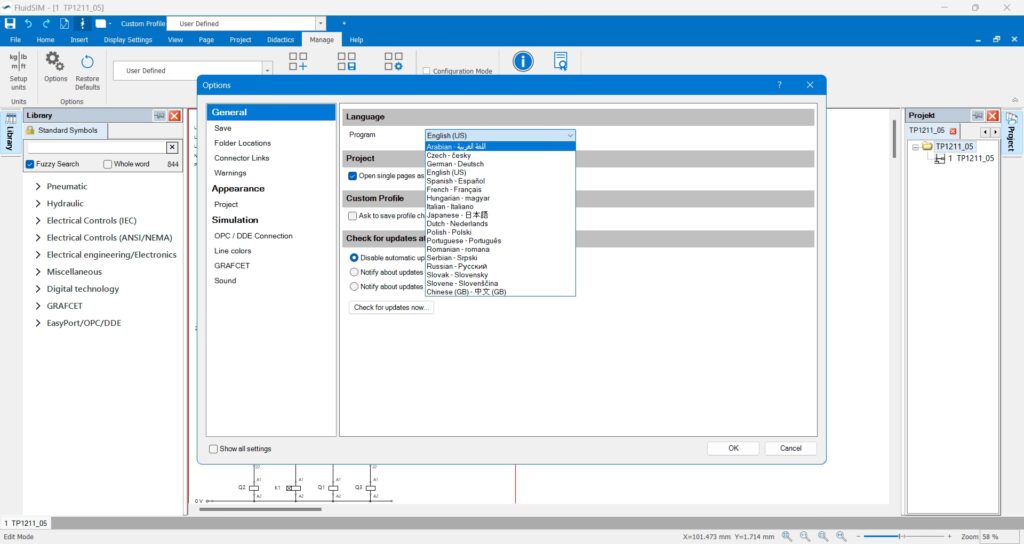
Task: Select Disable automatic updates radio button
Action: pos(354,257)
